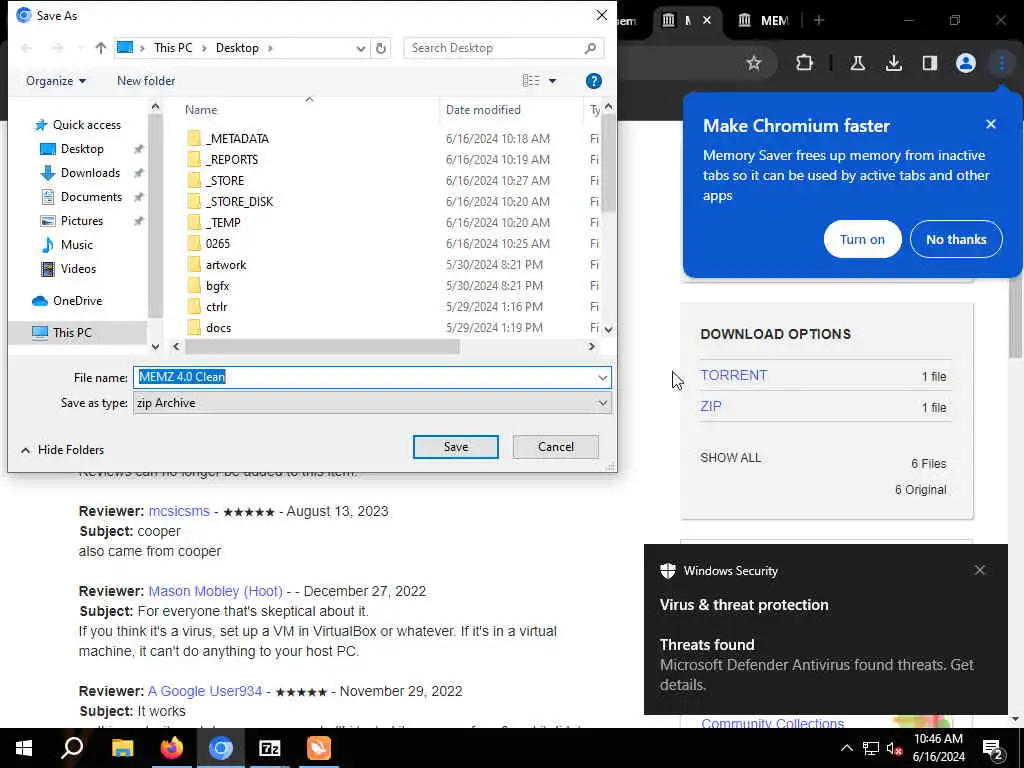Launch Firefox from taskbar

coord(171,748)
